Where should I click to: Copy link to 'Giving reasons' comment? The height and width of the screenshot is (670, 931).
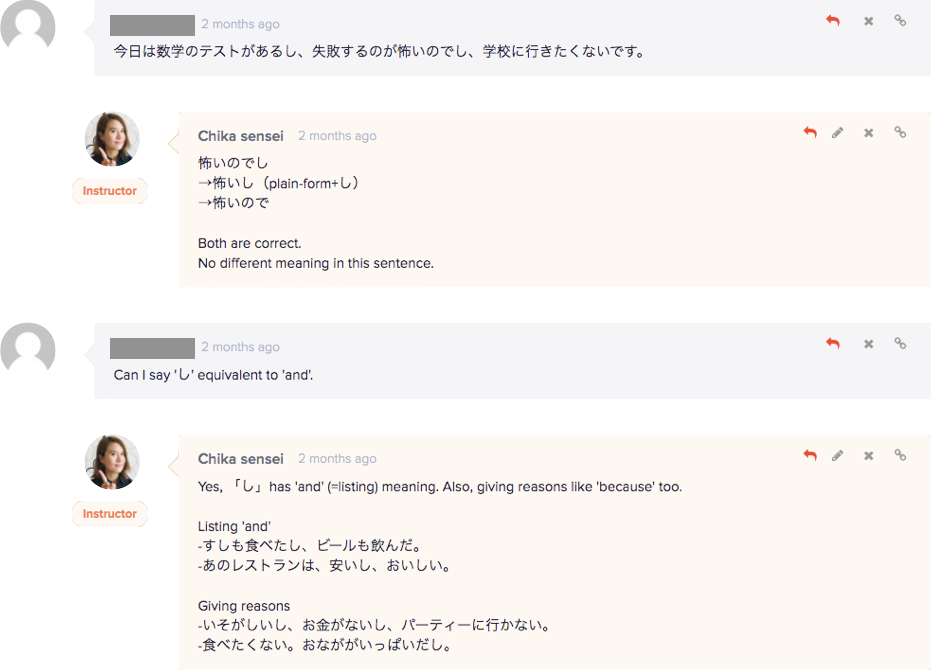900,455
